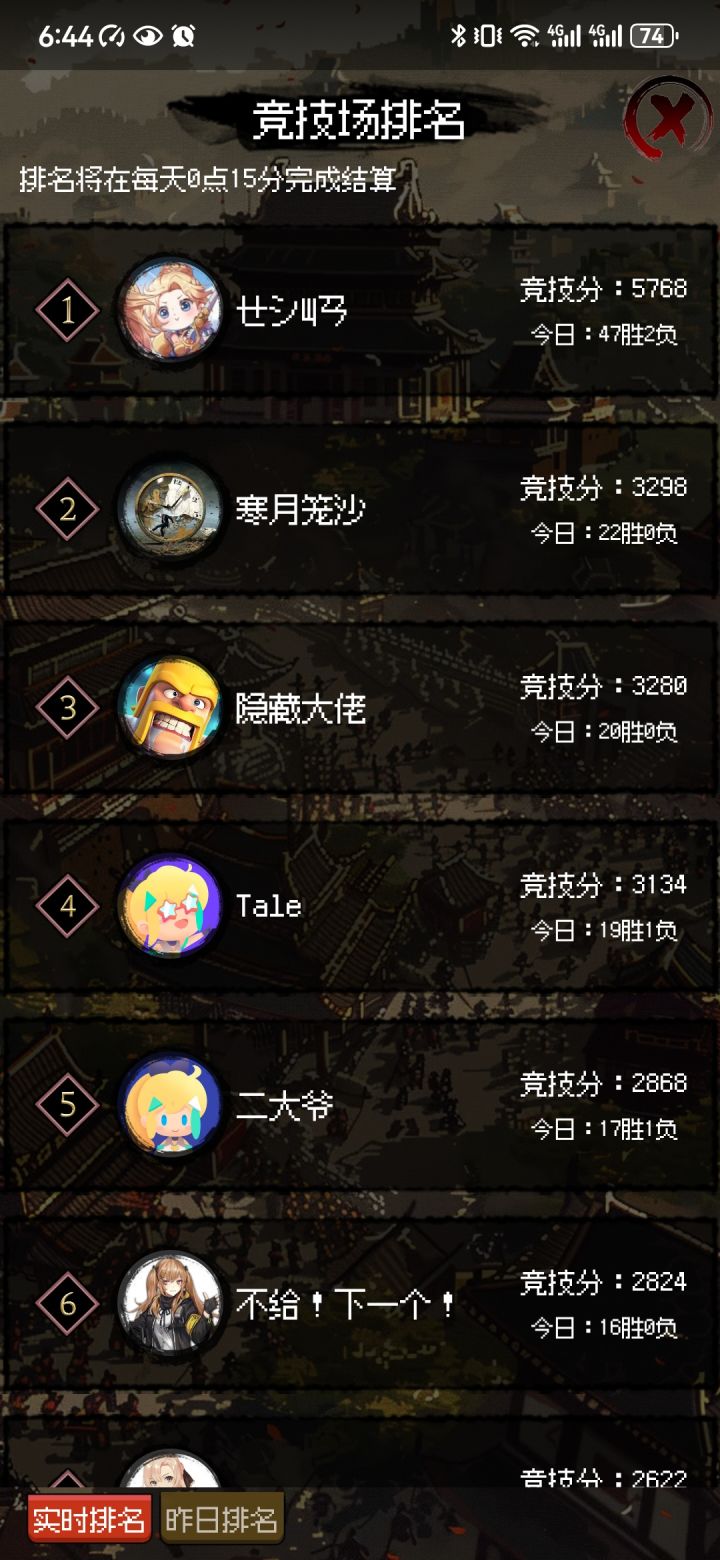Select the rank 5 diamond badge
Viewport: 720px width, 1560px height.
(67, 1105)
